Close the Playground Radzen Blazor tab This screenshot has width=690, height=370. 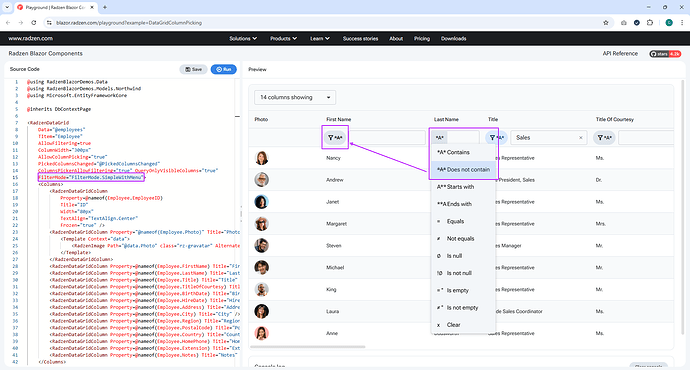(92, 7)
